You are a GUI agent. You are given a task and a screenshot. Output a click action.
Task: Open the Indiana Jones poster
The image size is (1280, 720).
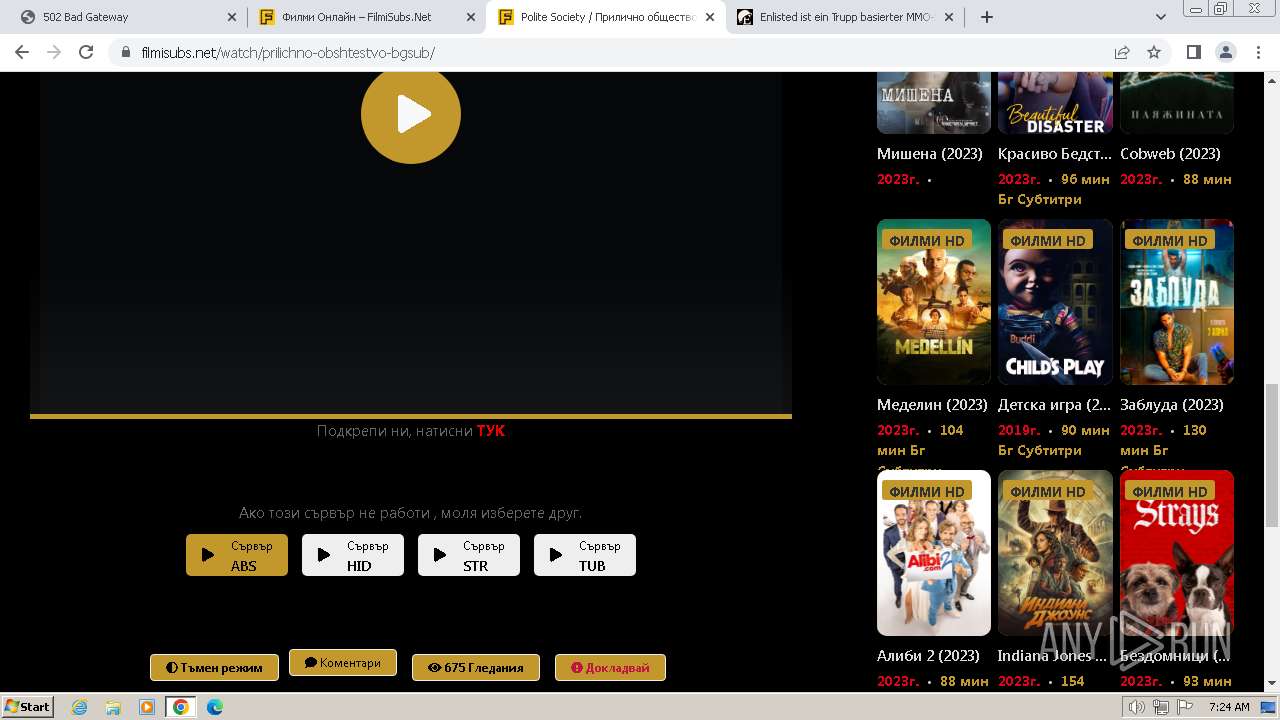pos(1055,553)
